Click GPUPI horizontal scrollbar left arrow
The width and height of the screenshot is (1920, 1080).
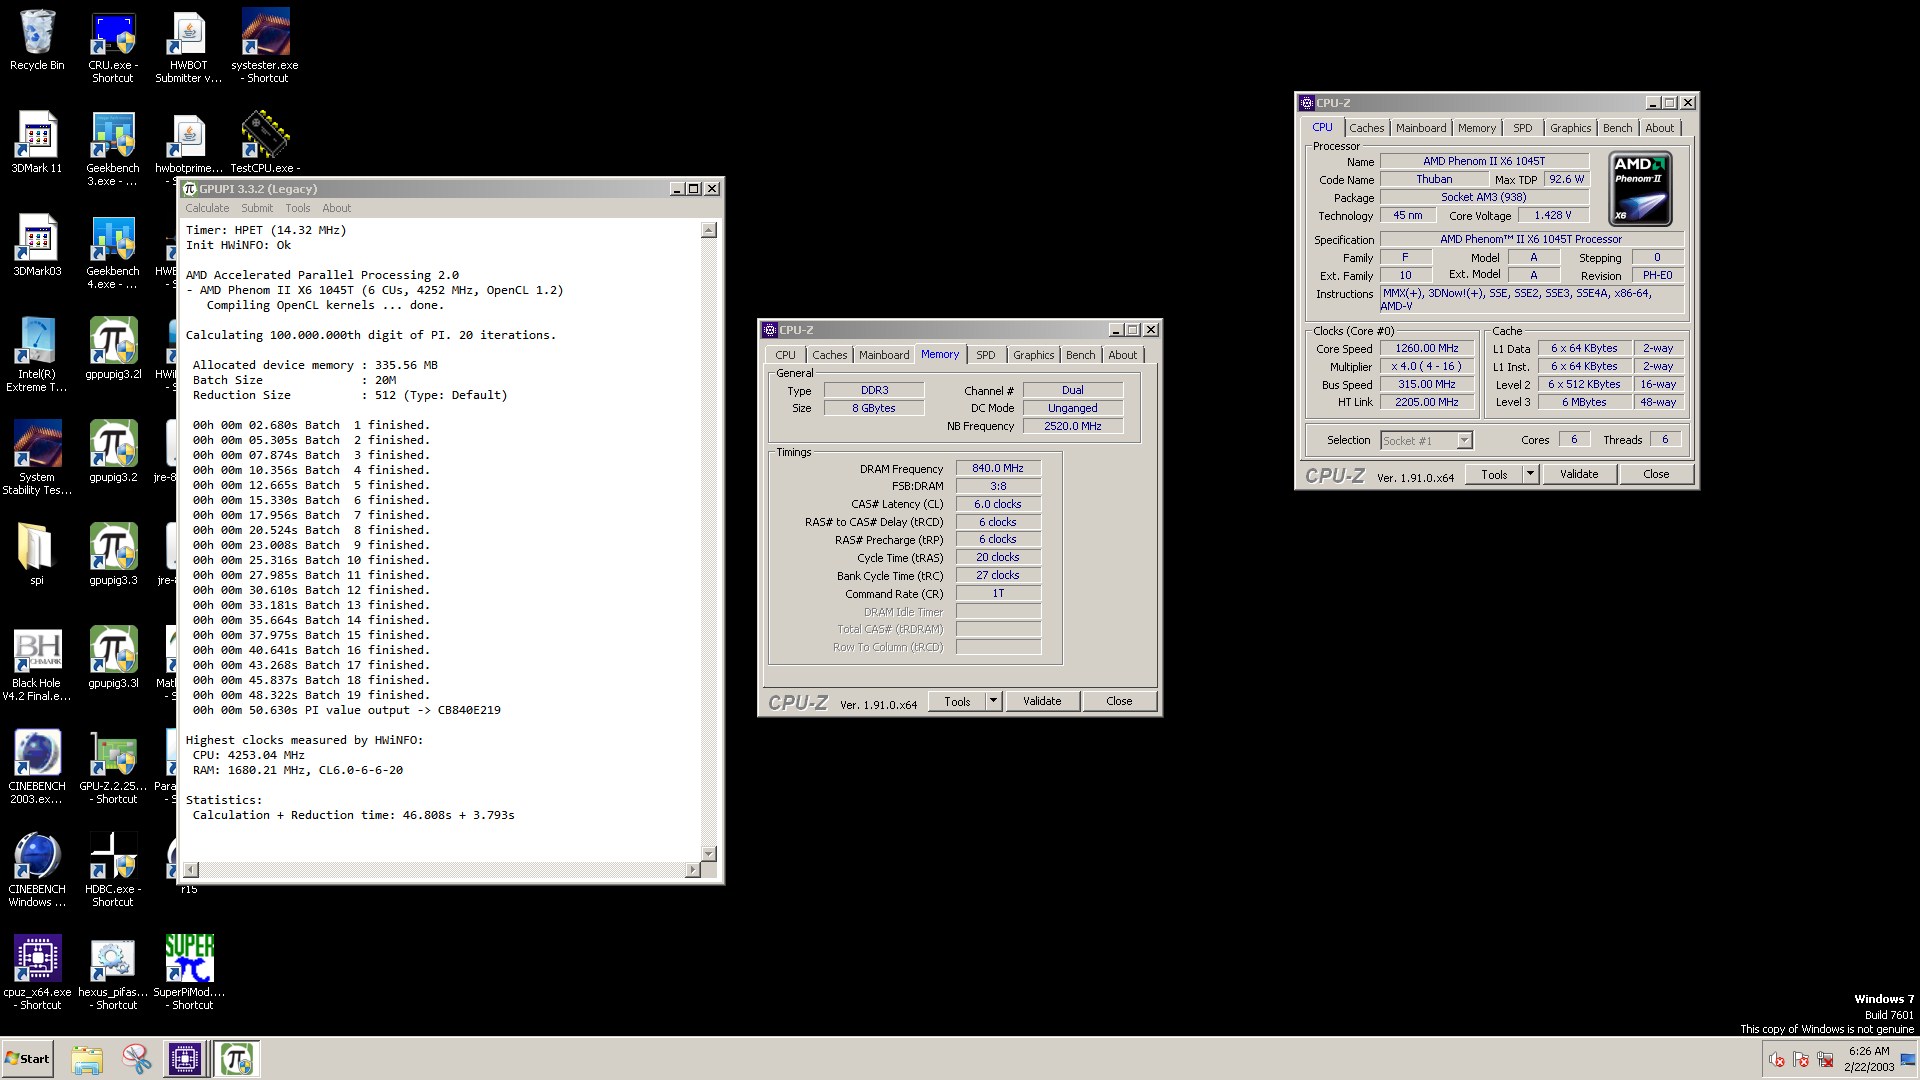(x=191, y=870)
